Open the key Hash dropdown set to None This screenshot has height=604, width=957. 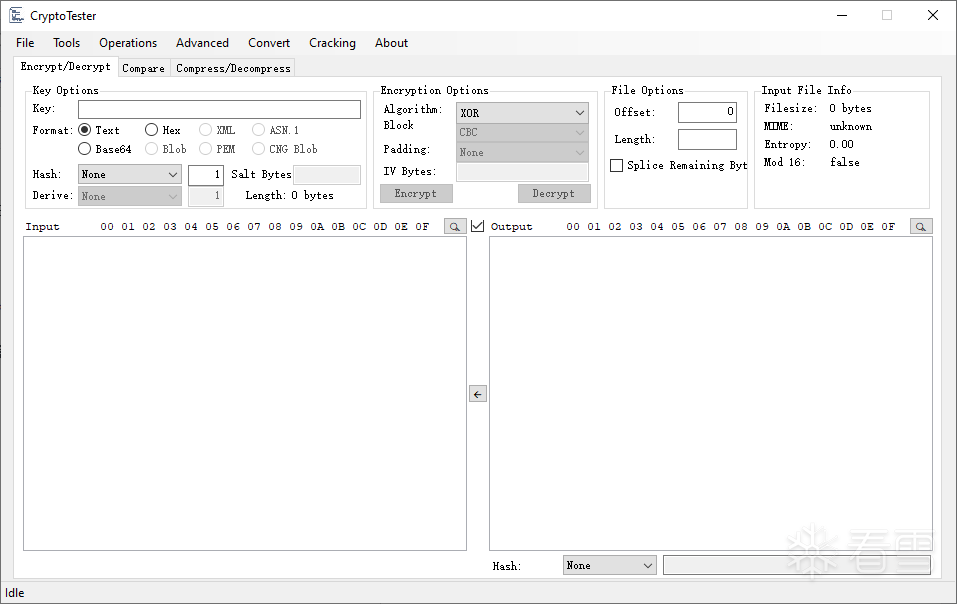click(129, 174)
